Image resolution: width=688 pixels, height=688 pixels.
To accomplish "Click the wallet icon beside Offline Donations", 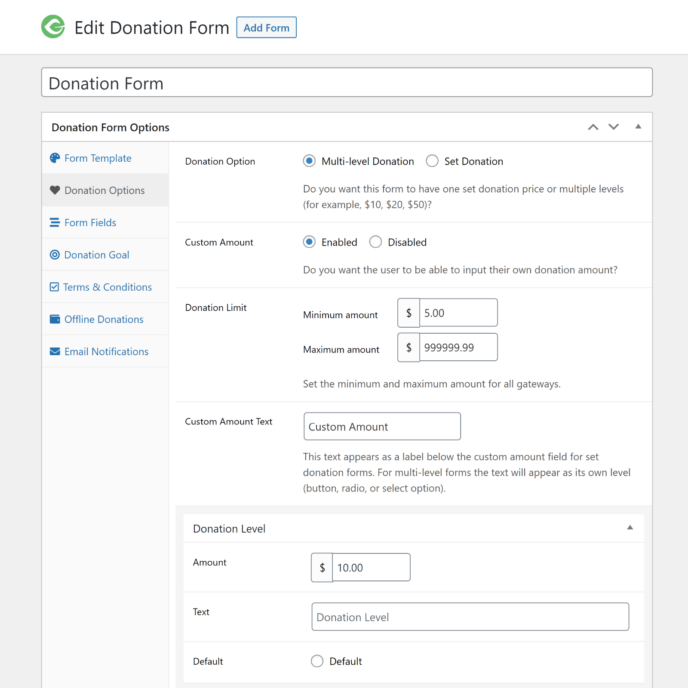I will click(x=55, y=319).
